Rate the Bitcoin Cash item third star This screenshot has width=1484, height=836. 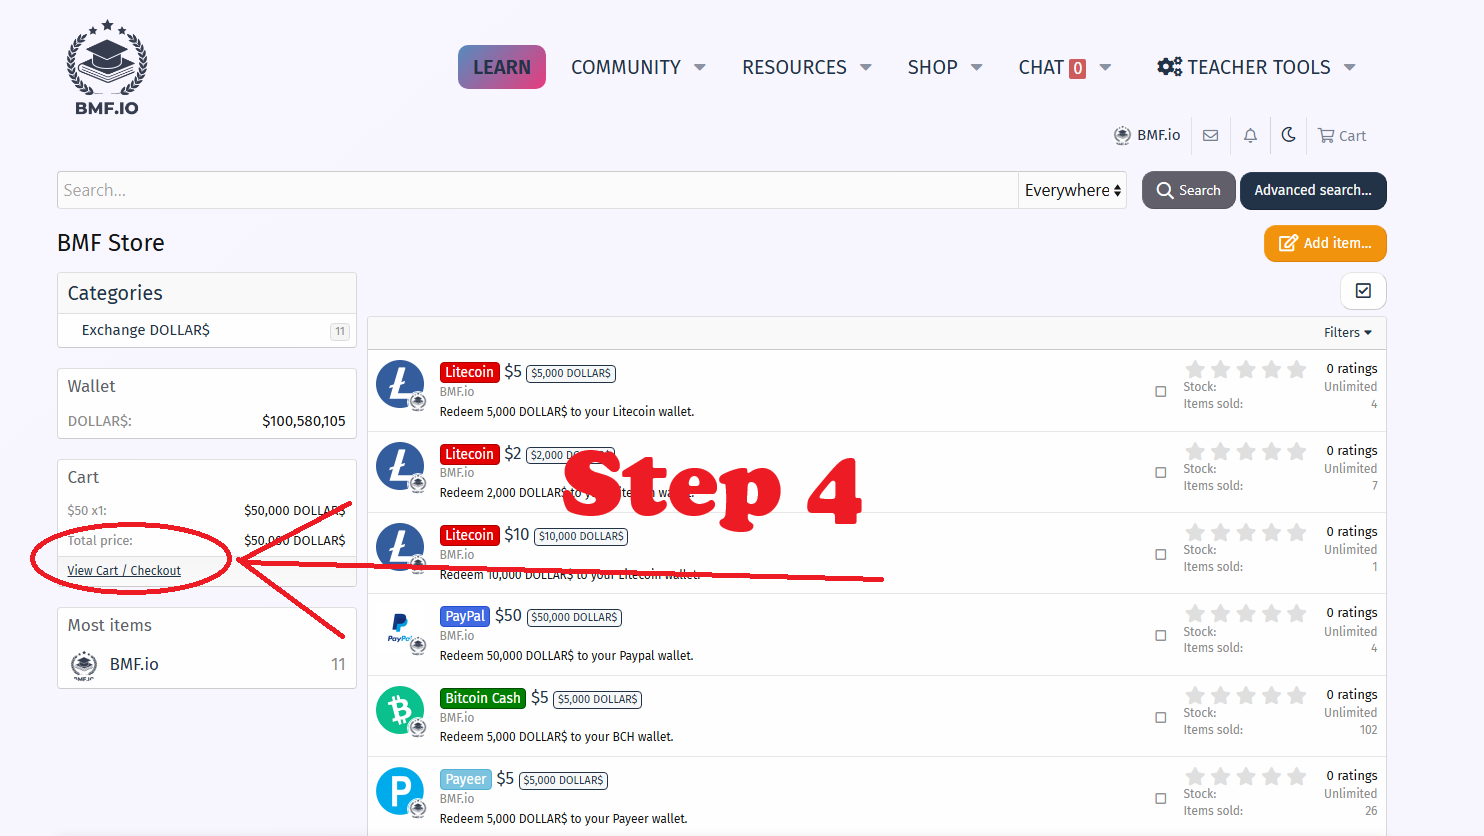1246,695
